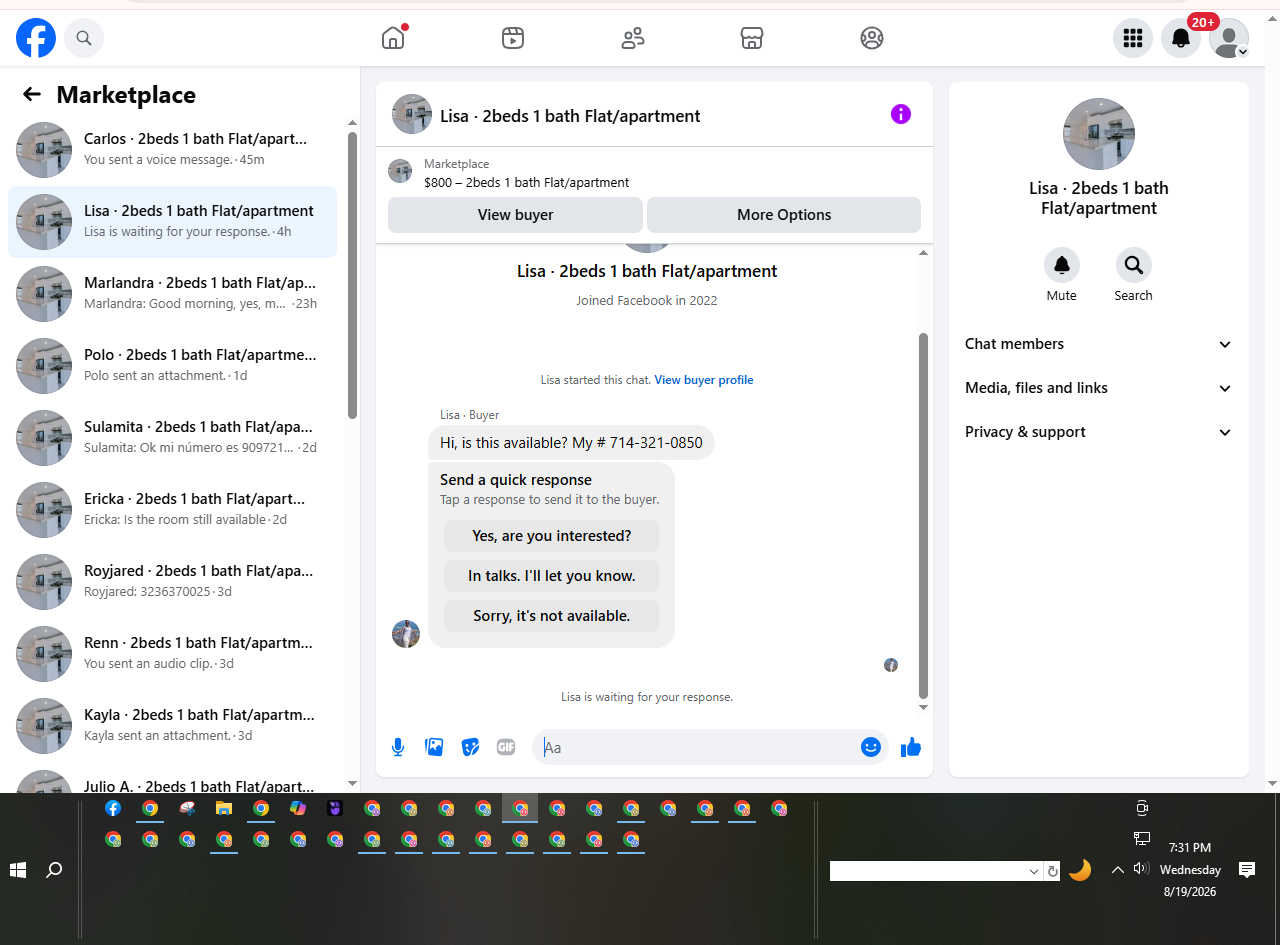This screenshot has width=1280, height=945.
Task: Click the chat messages scrollbar
Action: click(923, 516)
